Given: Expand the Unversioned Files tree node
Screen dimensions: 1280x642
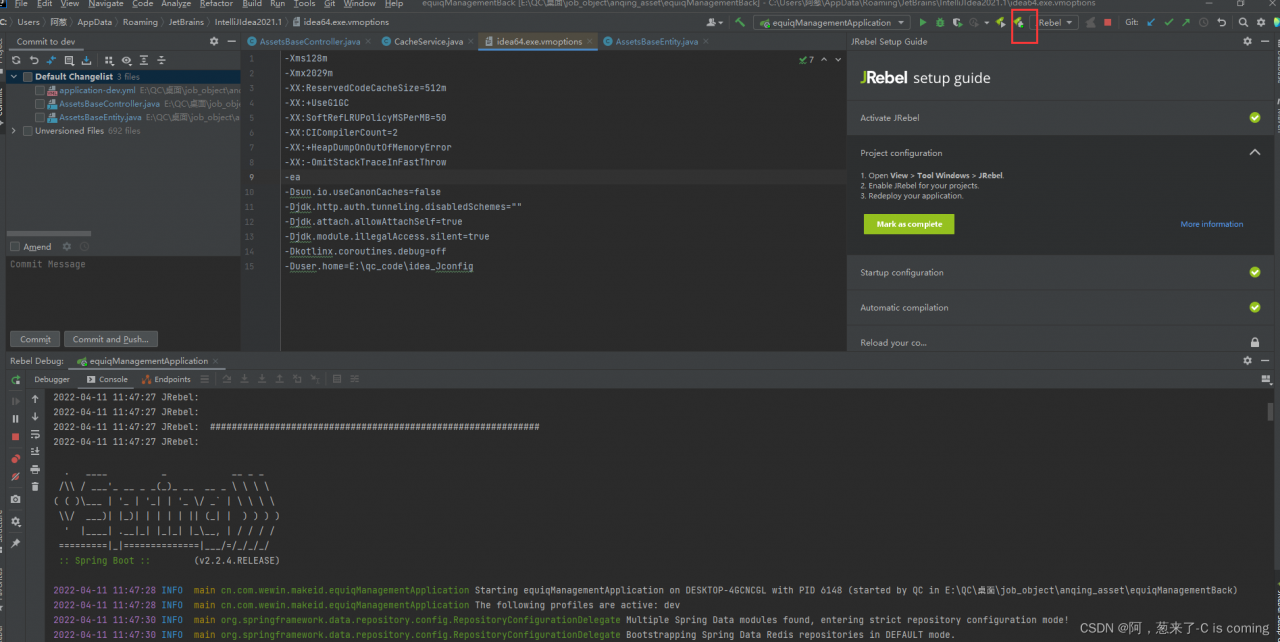Looking at the screenshot, I should 14,131.
